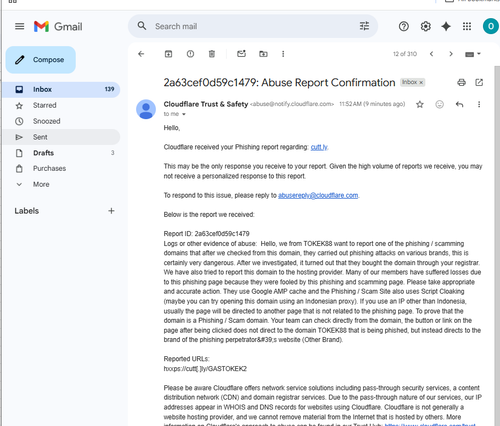Click the Gmail logo
Image resolution: width=500 pixels, height=426 pixels.
[x=58, y=26]
